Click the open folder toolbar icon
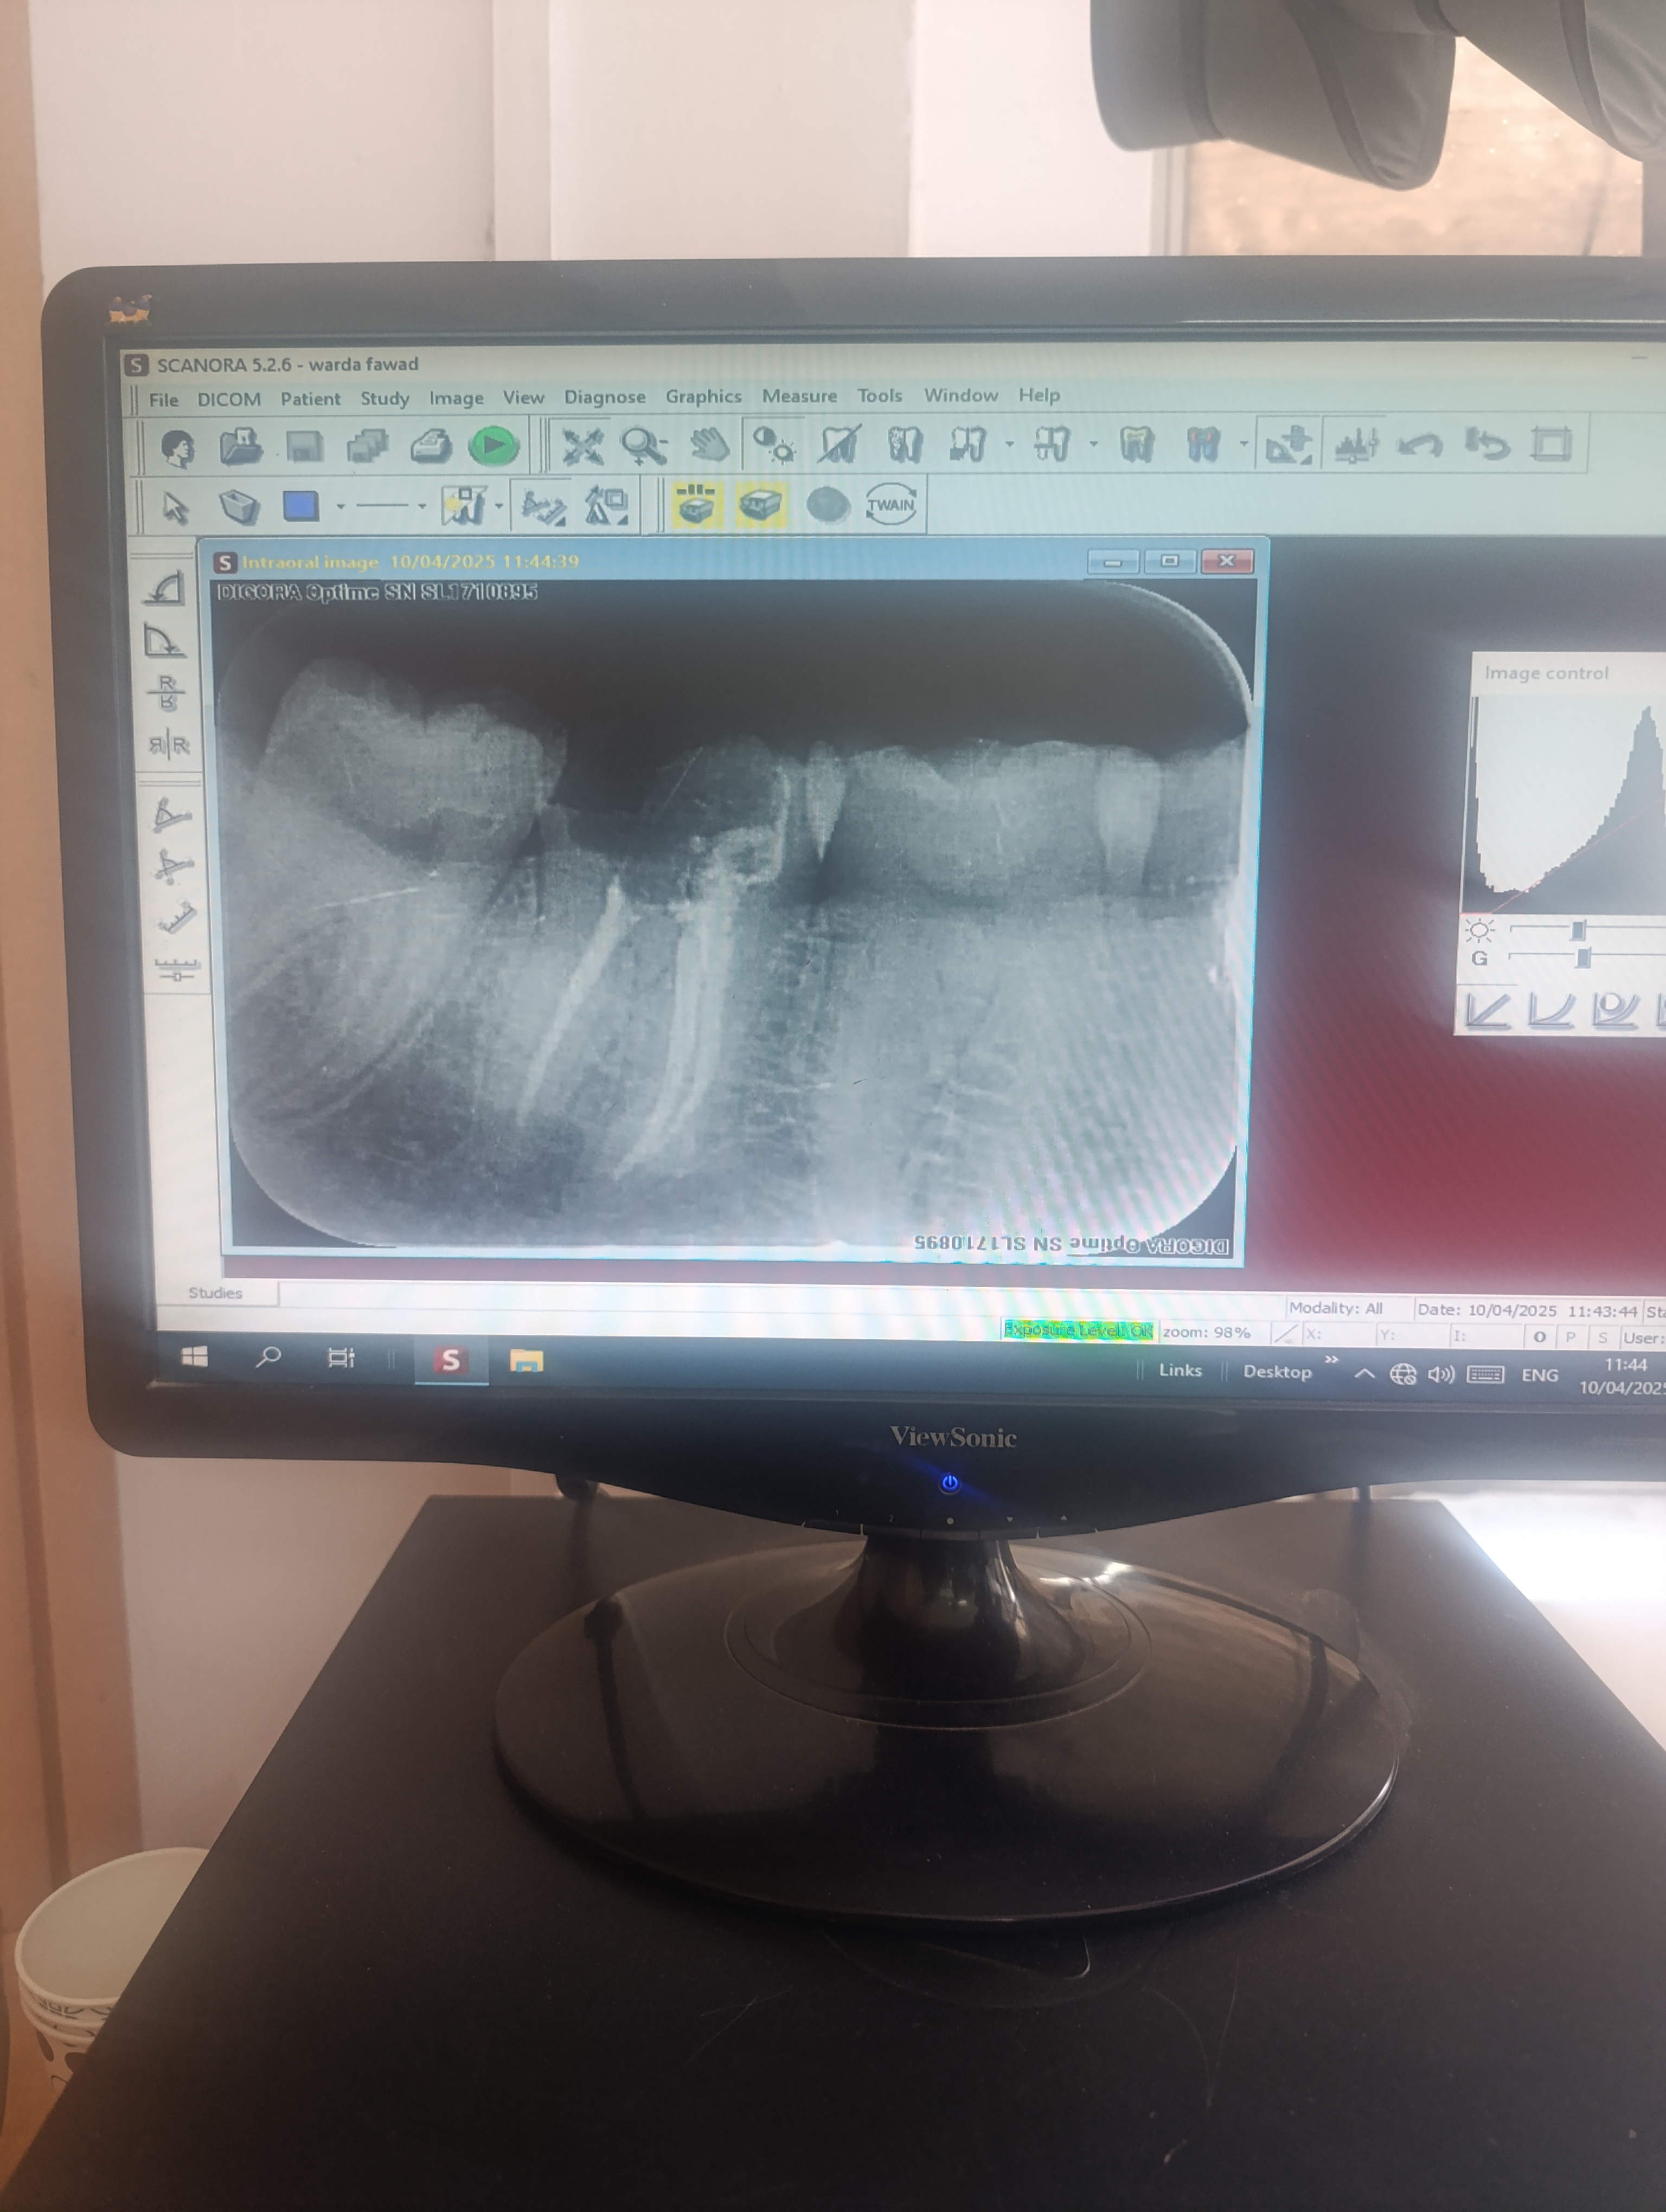1666x2212 pixels. point(241,446)
